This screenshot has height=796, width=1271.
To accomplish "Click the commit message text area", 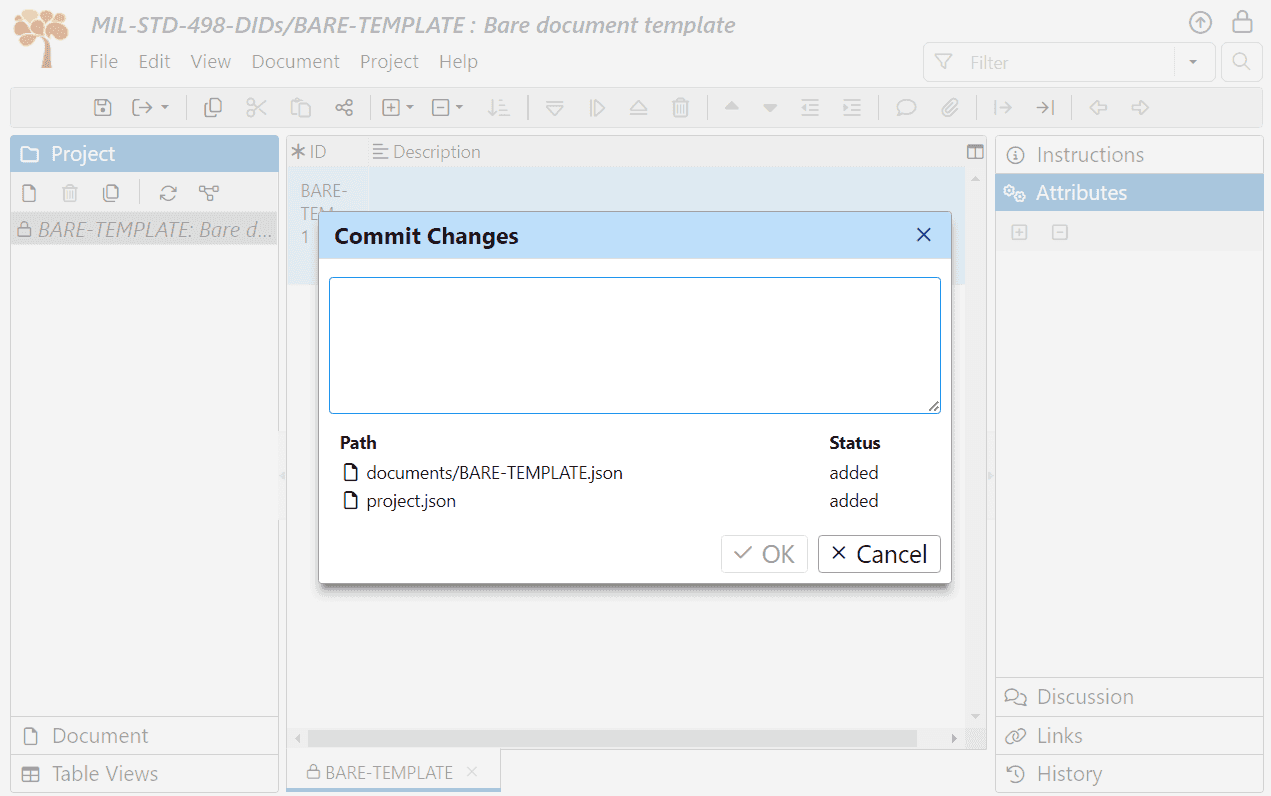I will pos(635,345).
